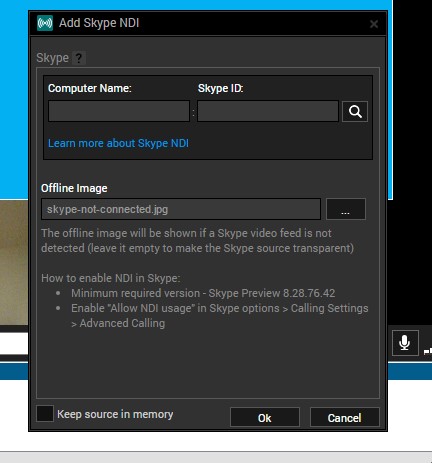This screenshot has height=463, width=432.
Task: Open the Learn more about Skype NDI link
Action: point(118,143)
